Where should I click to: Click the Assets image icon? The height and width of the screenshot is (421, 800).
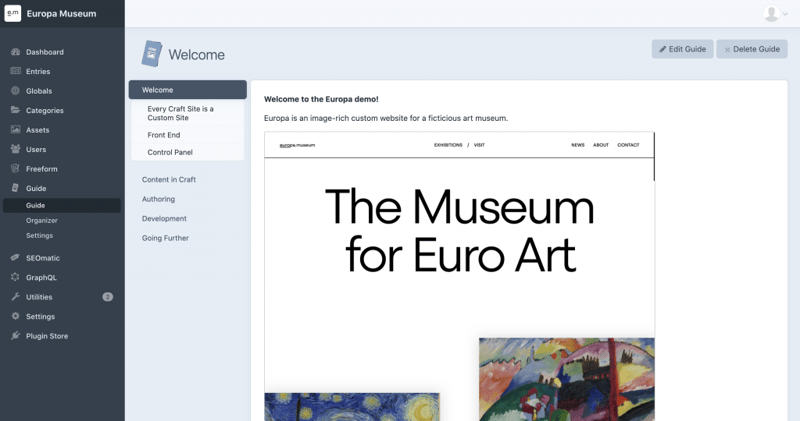coord(15,130)
